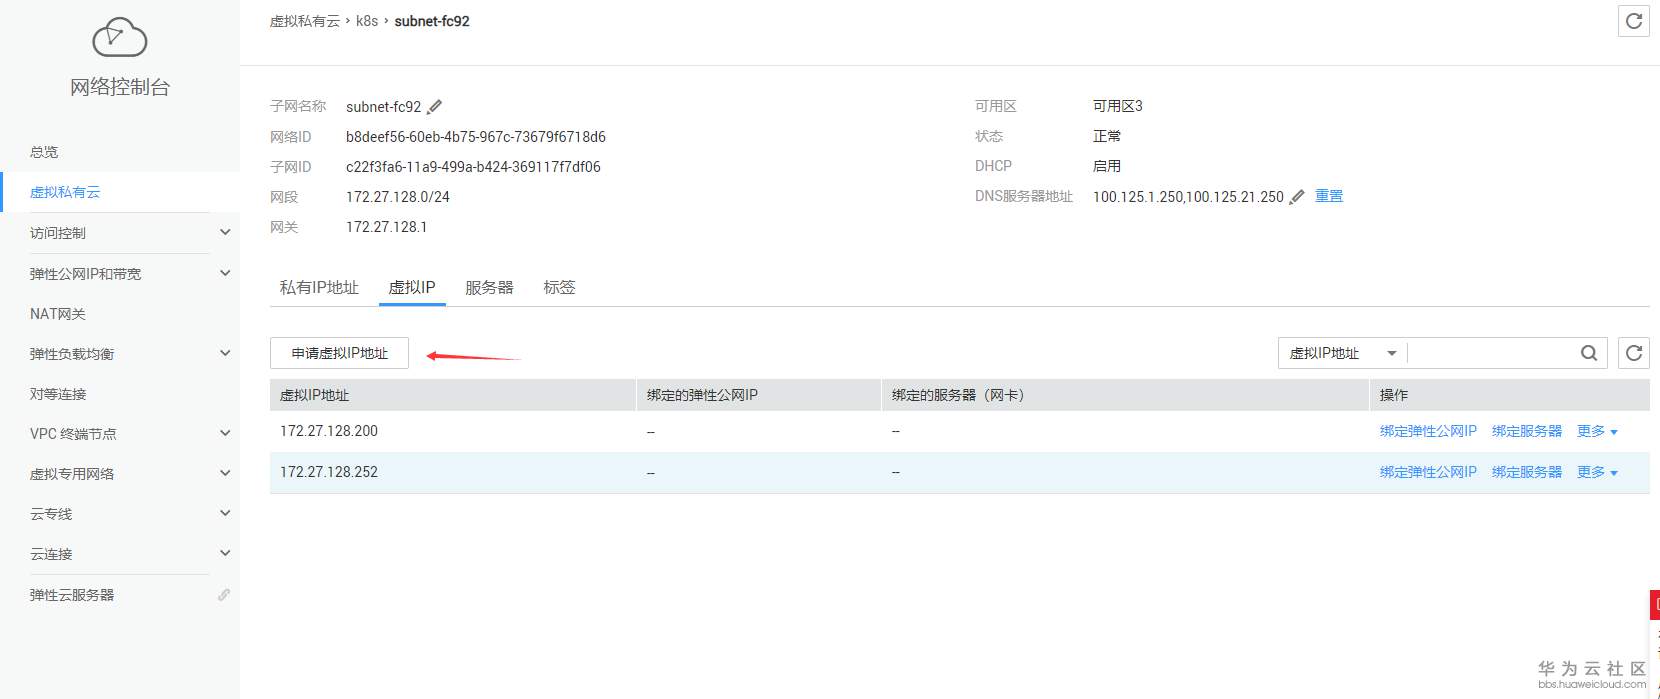Open NAT网关 sidebar item
The height and width of the screenshot is (699, 1660).
[58, 314]
